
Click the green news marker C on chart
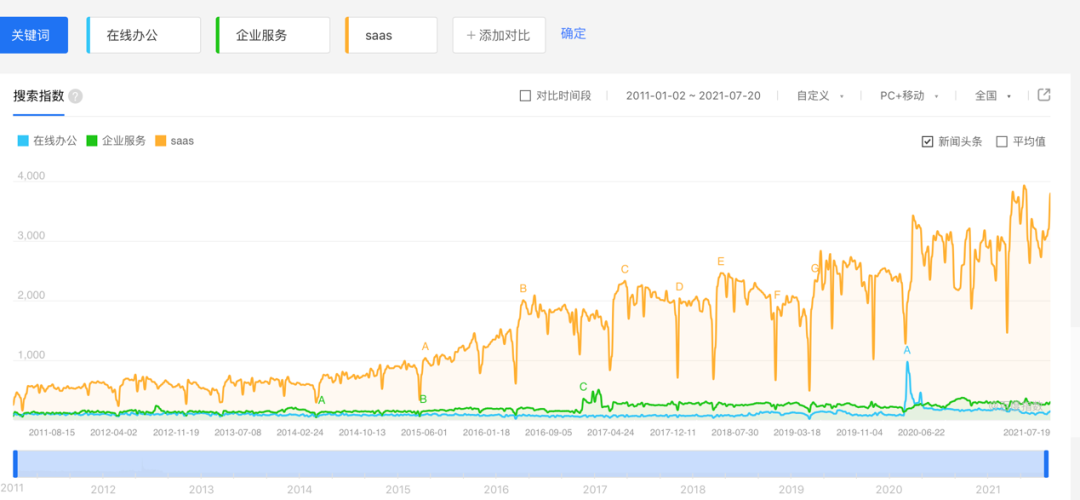[x=583, y=386]
